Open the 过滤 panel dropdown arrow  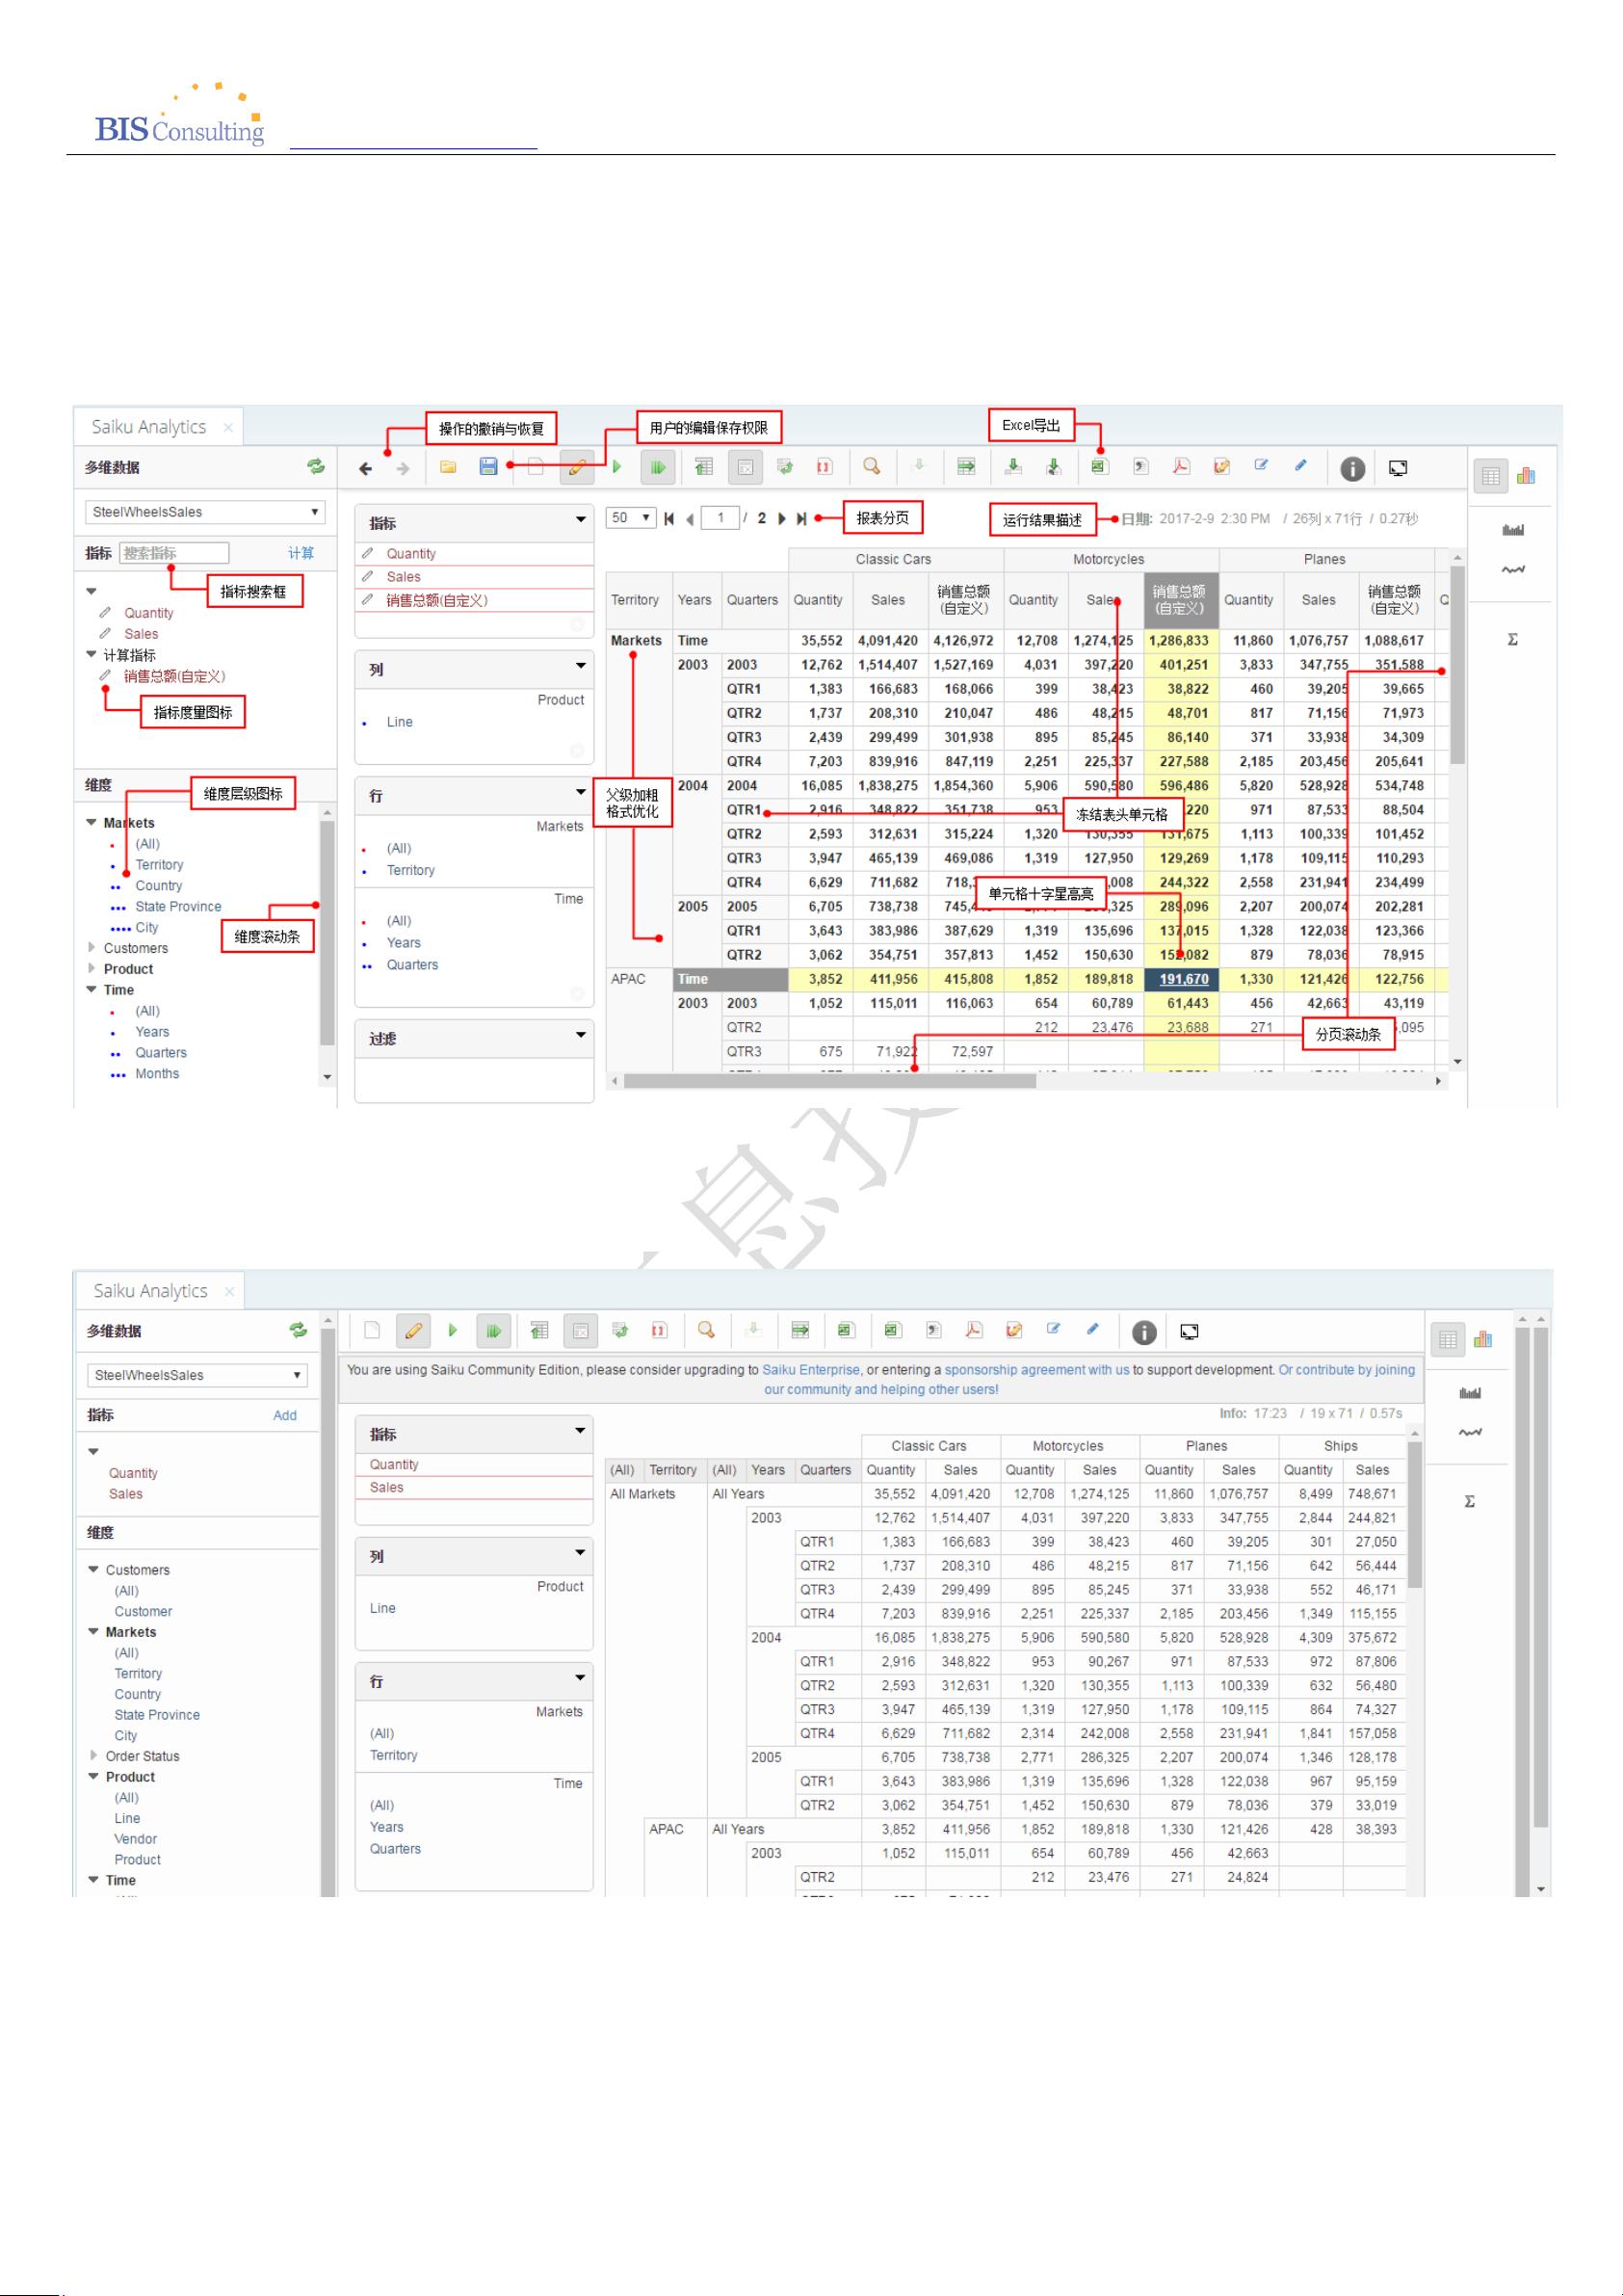point(580,1036)
